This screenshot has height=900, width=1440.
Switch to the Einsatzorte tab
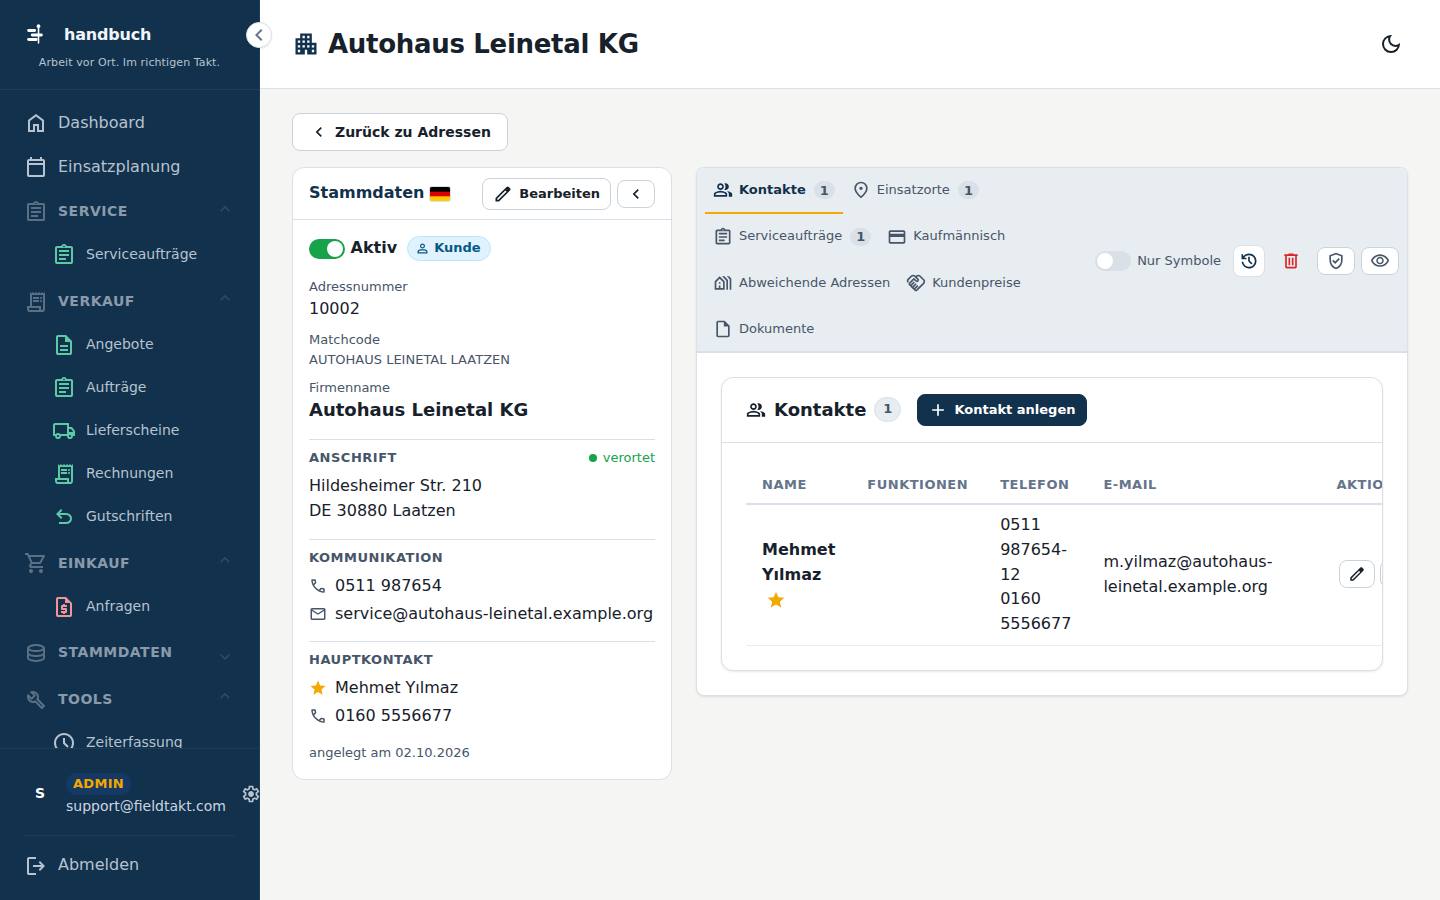coord(915,190)
